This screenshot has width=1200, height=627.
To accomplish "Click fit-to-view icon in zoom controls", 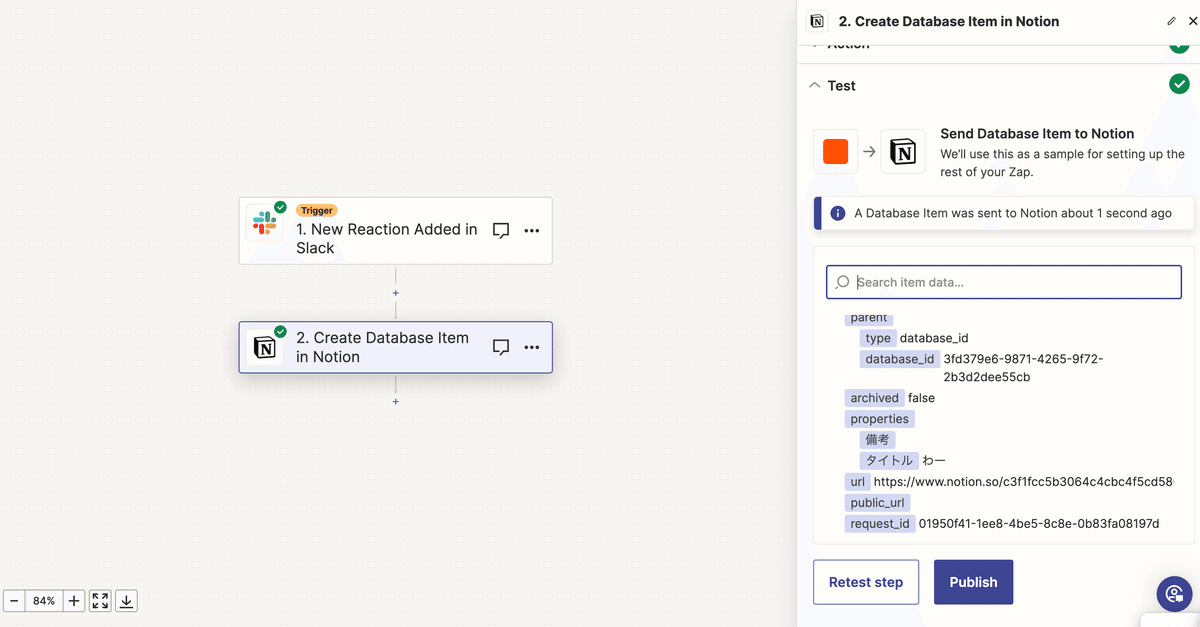I will (x=100, y=601).
